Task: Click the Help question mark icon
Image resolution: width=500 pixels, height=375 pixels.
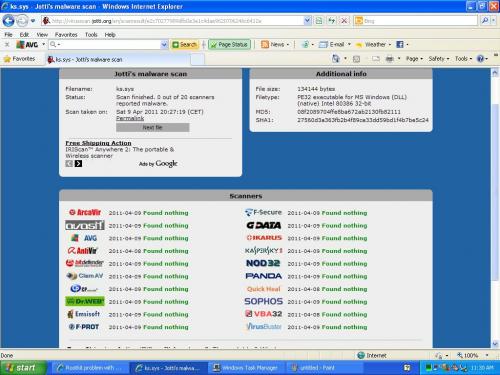Action: click(480, 59)
